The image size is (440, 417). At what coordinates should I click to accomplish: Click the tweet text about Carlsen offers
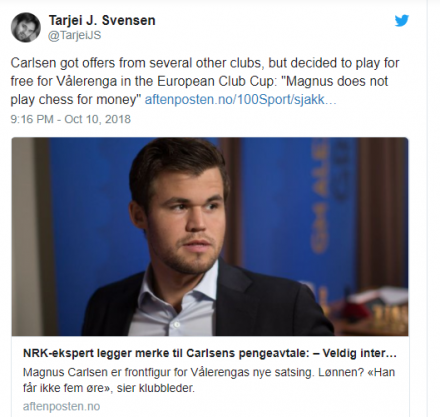point(205,81)
